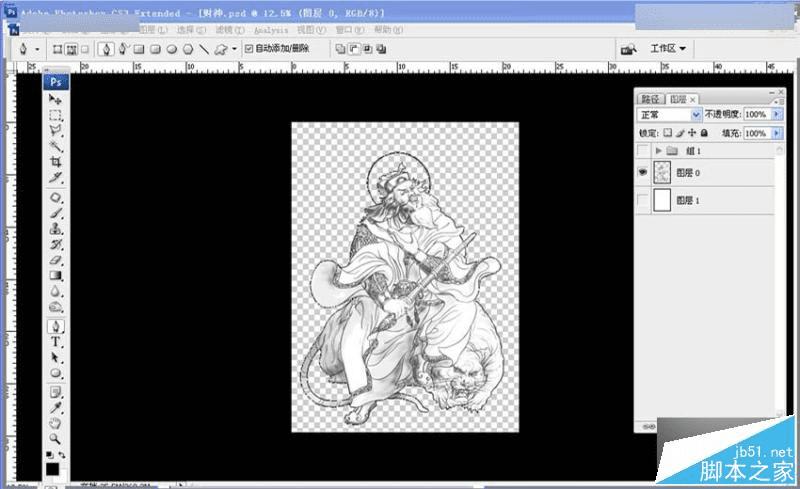Click the lock all padlock icon
This screenshot has height=489, width=800.
coord(704,133)
